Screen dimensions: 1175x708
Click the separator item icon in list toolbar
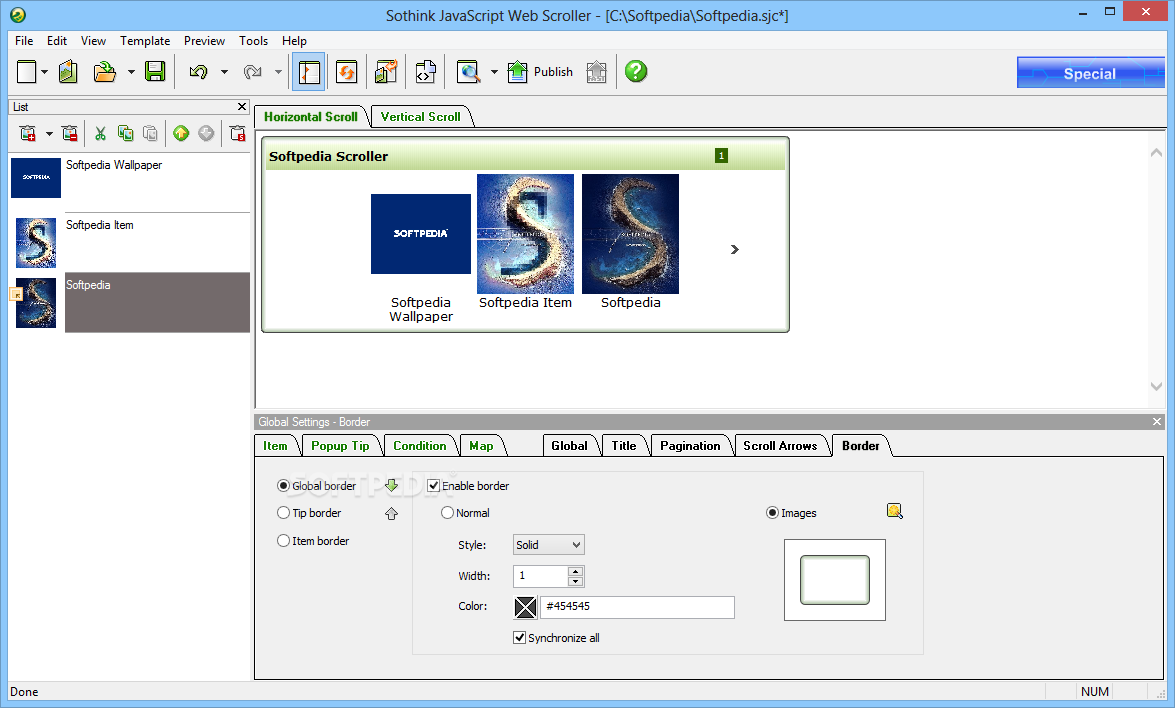point(238,133)
